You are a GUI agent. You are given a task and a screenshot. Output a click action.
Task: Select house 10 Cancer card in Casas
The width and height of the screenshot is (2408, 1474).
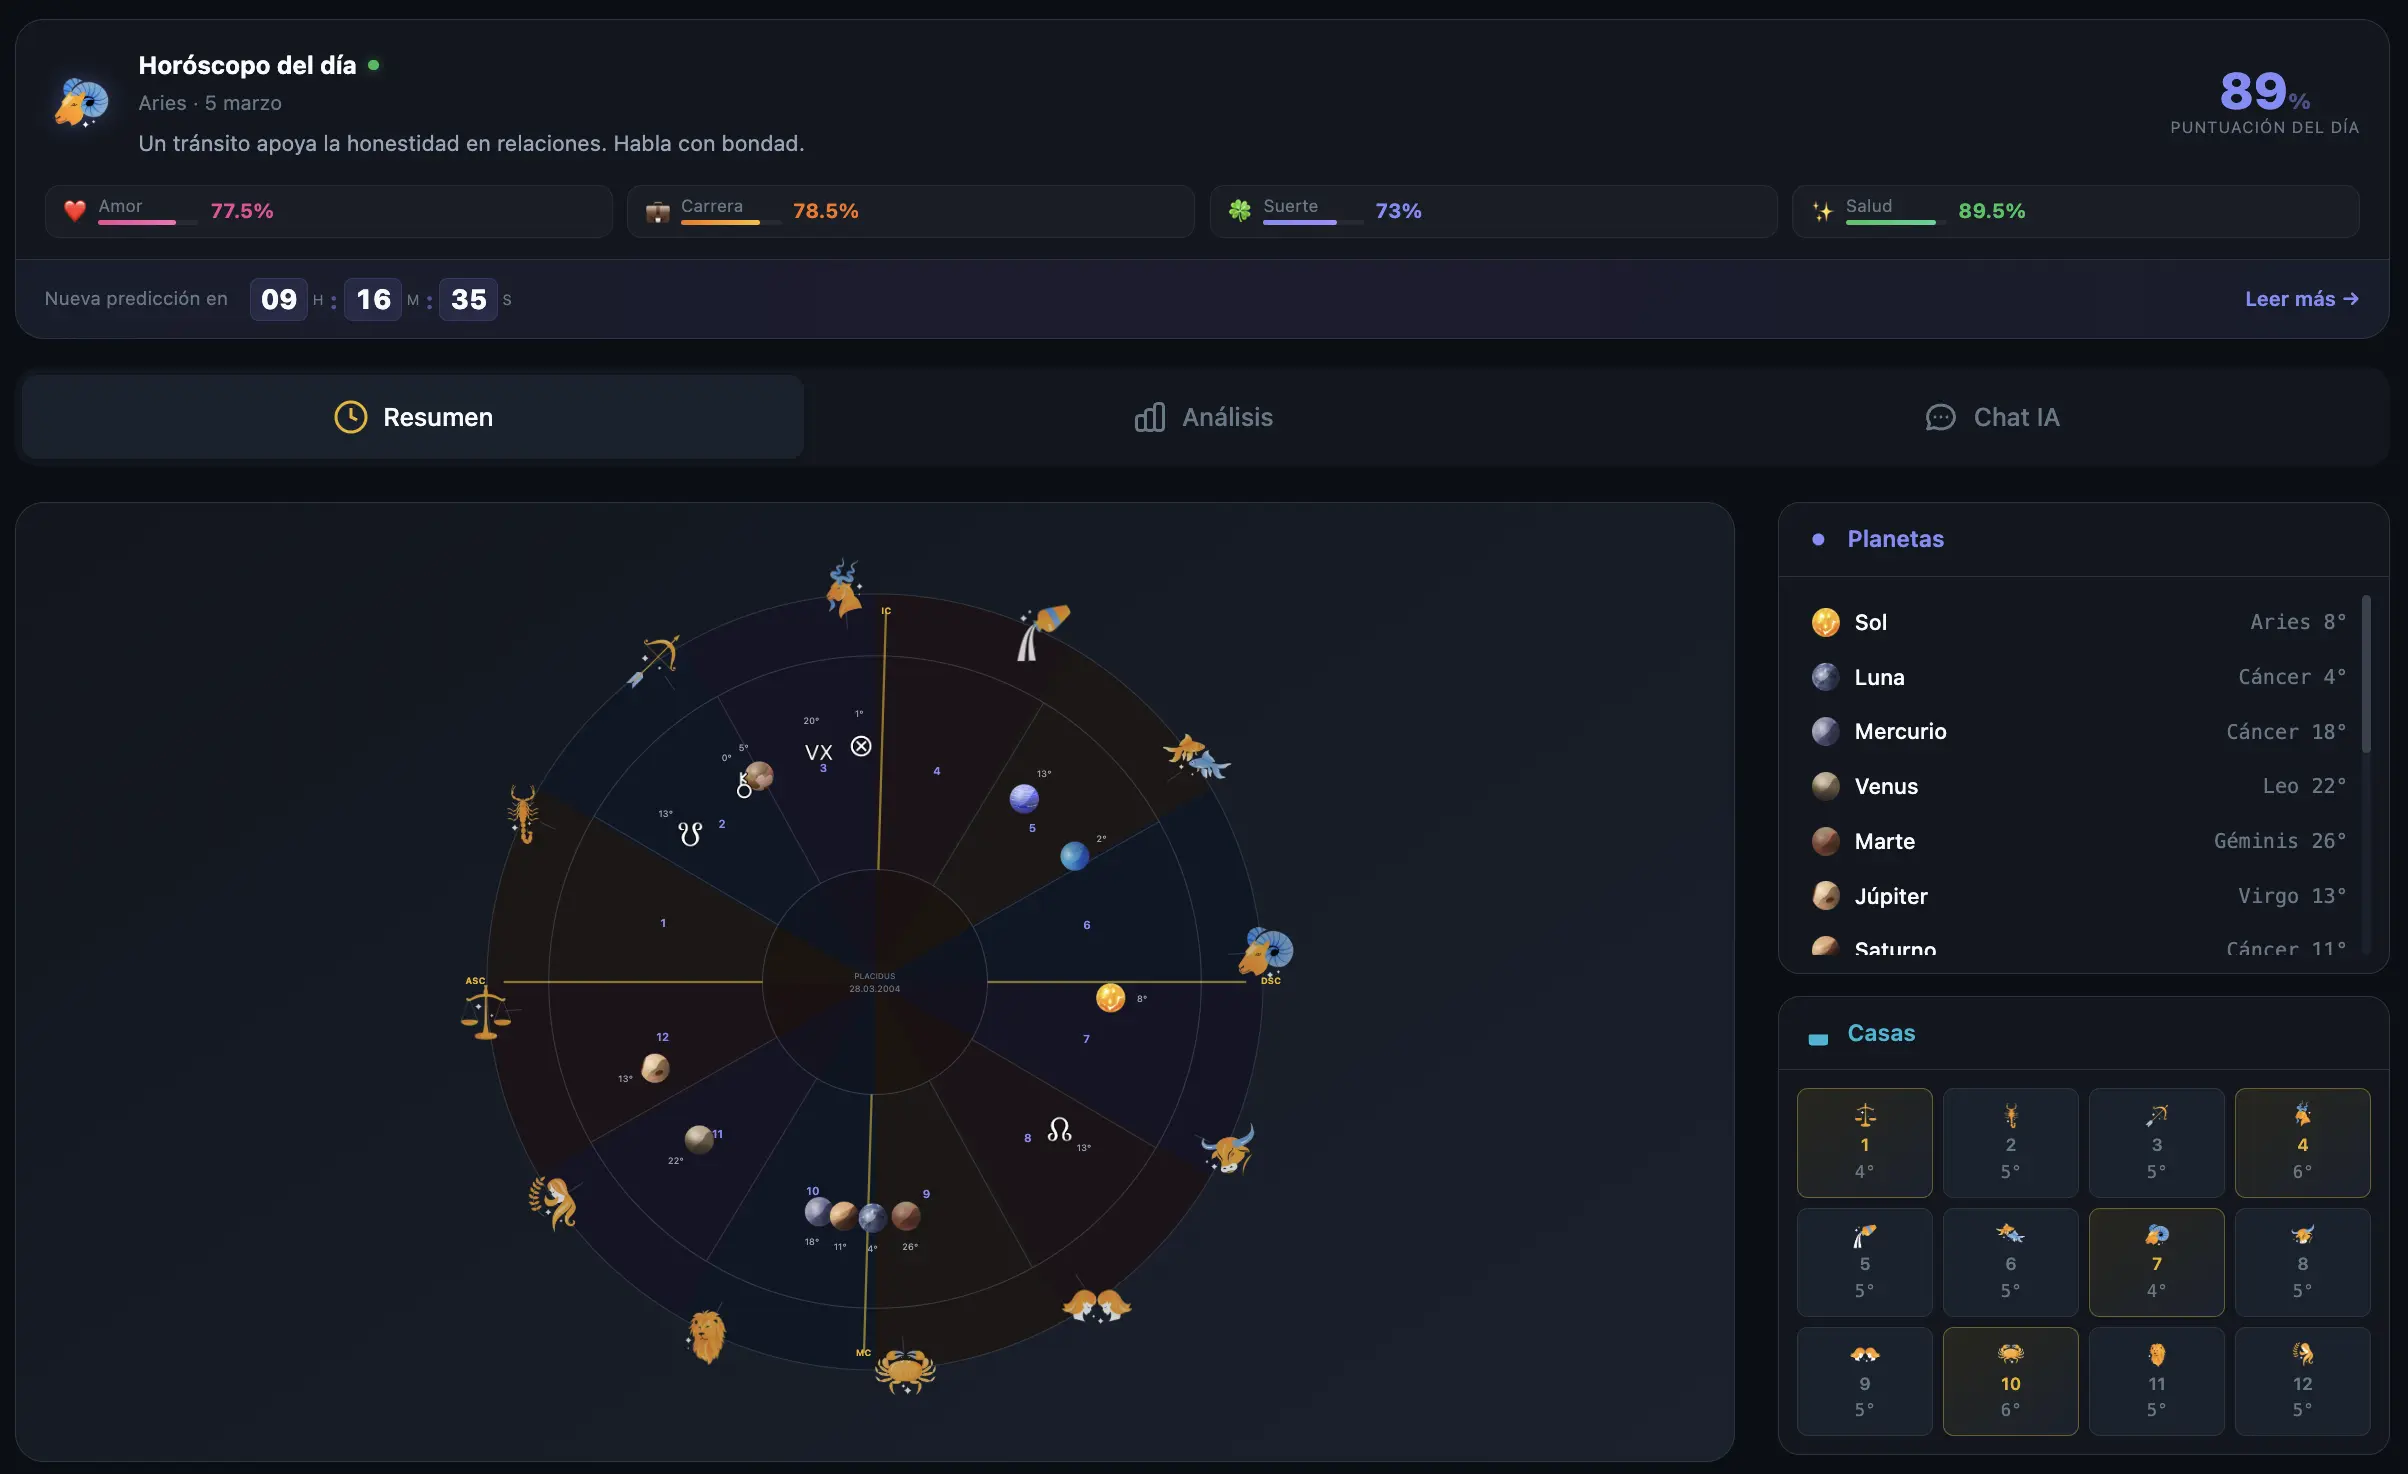pyautogui.click(x=2010, y=1380)
